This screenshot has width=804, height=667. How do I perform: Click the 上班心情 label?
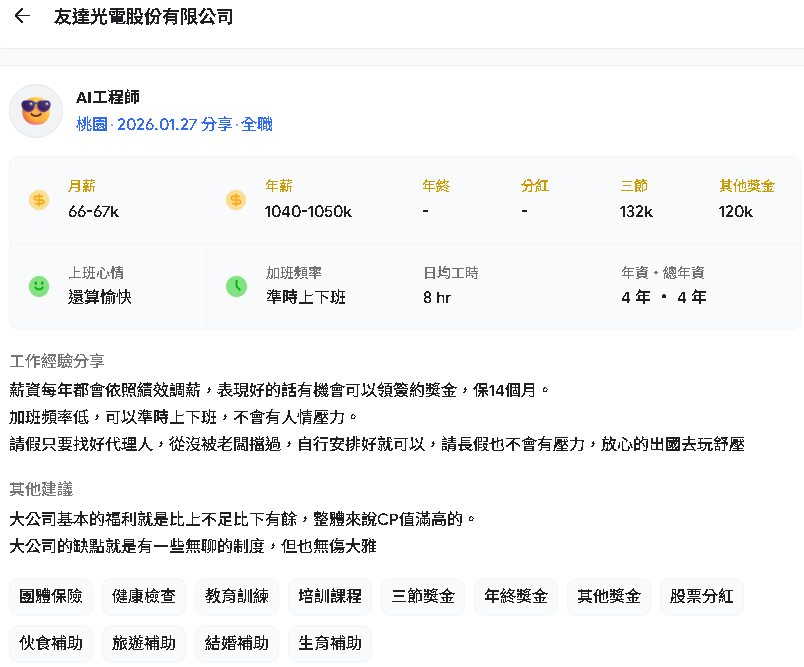[x=96, y=273]
